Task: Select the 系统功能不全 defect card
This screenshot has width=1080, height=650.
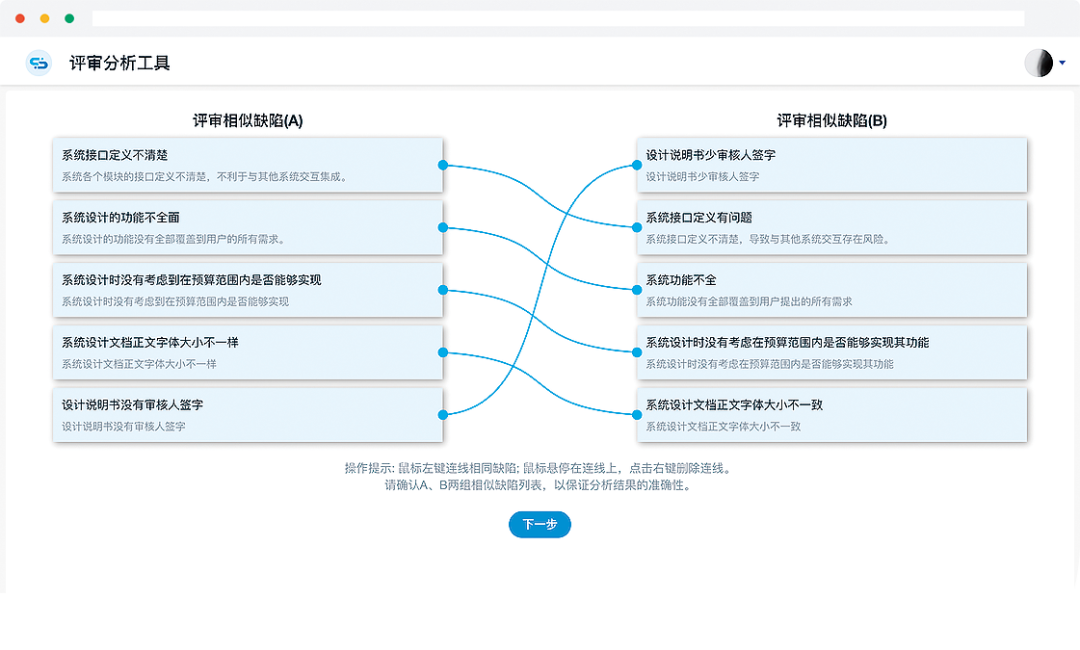Action: click(x=832, y=289)
